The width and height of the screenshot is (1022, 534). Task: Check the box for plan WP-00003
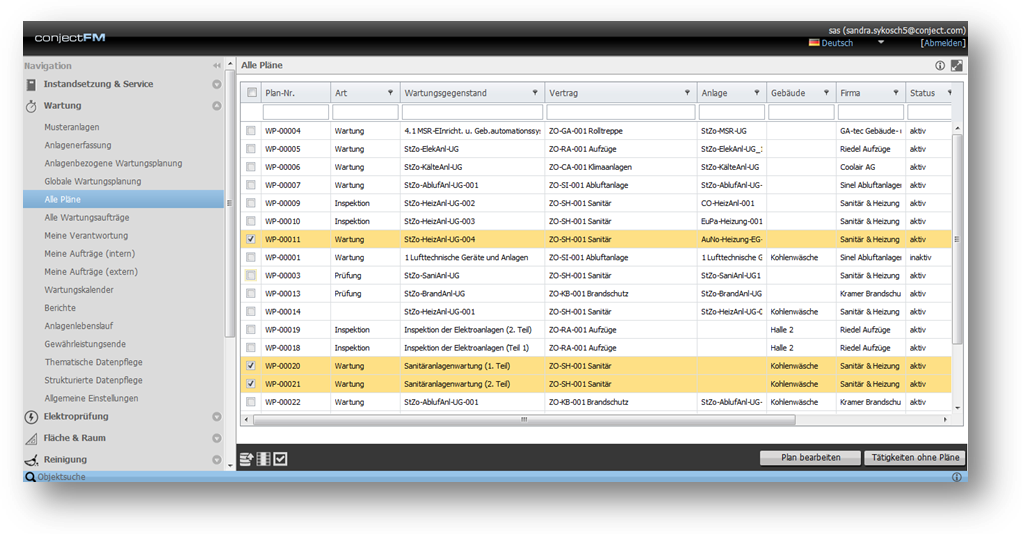251,276
